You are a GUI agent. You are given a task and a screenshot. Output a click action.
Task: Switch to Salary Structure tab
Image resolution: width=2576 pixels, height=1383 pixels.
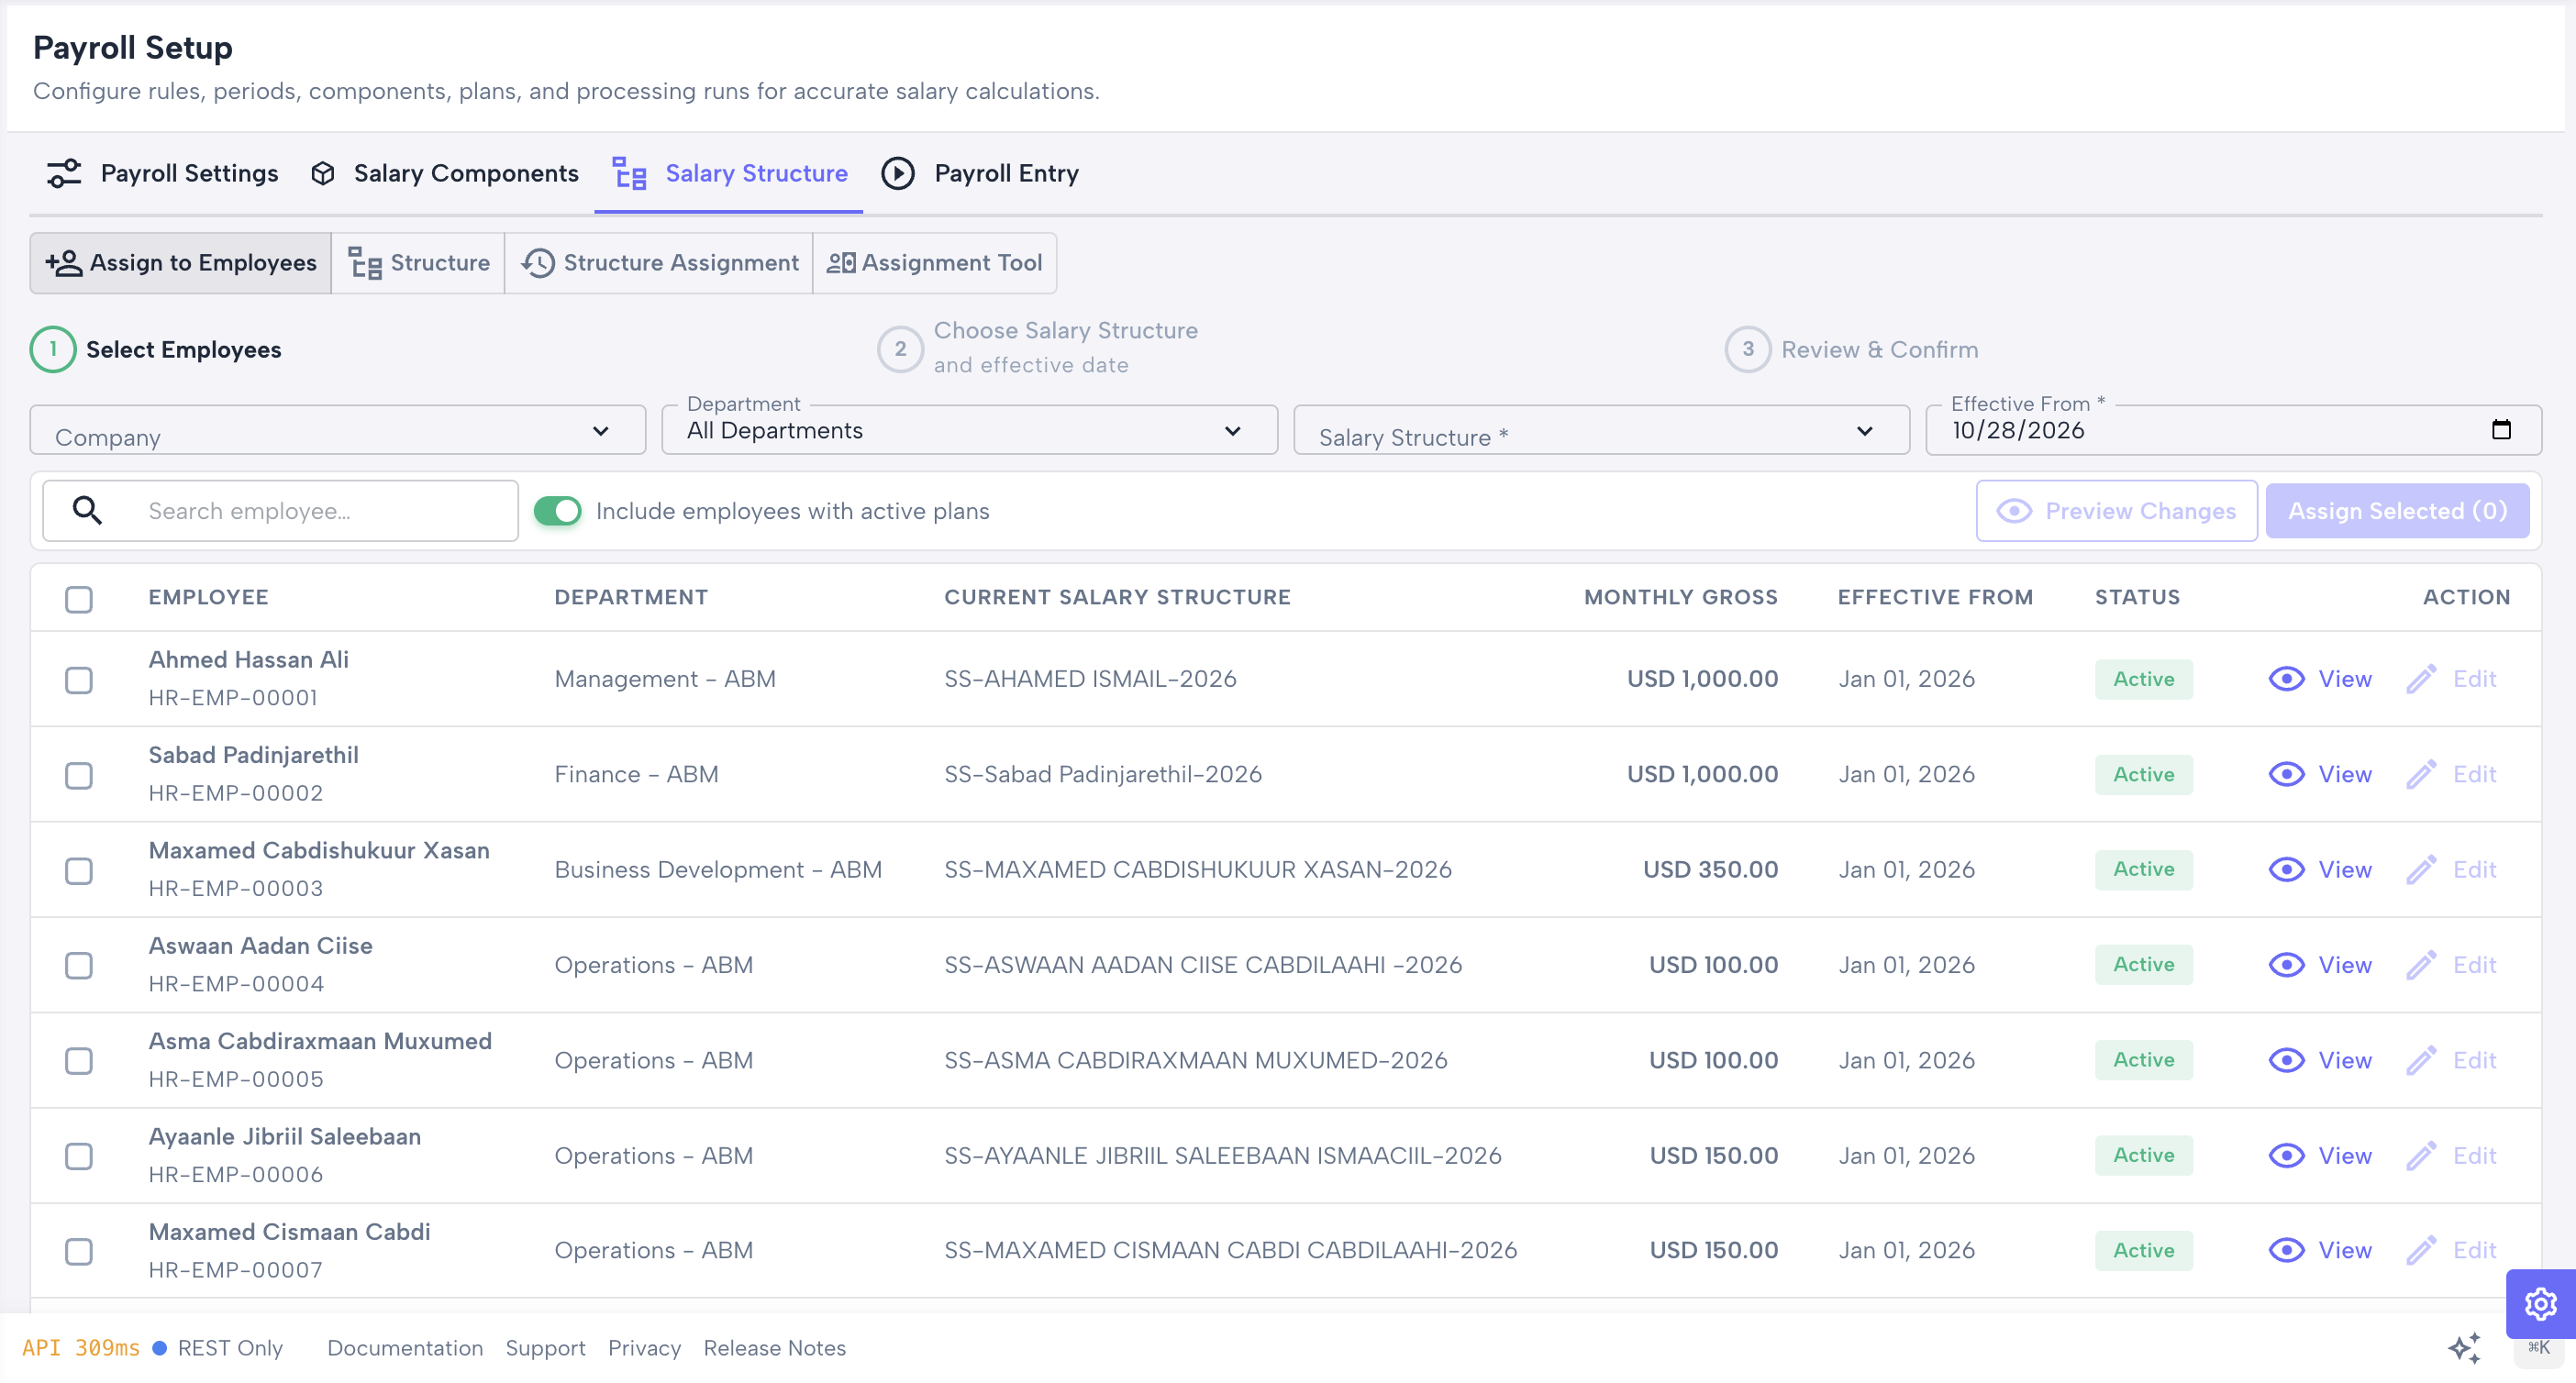coord(729,173)
